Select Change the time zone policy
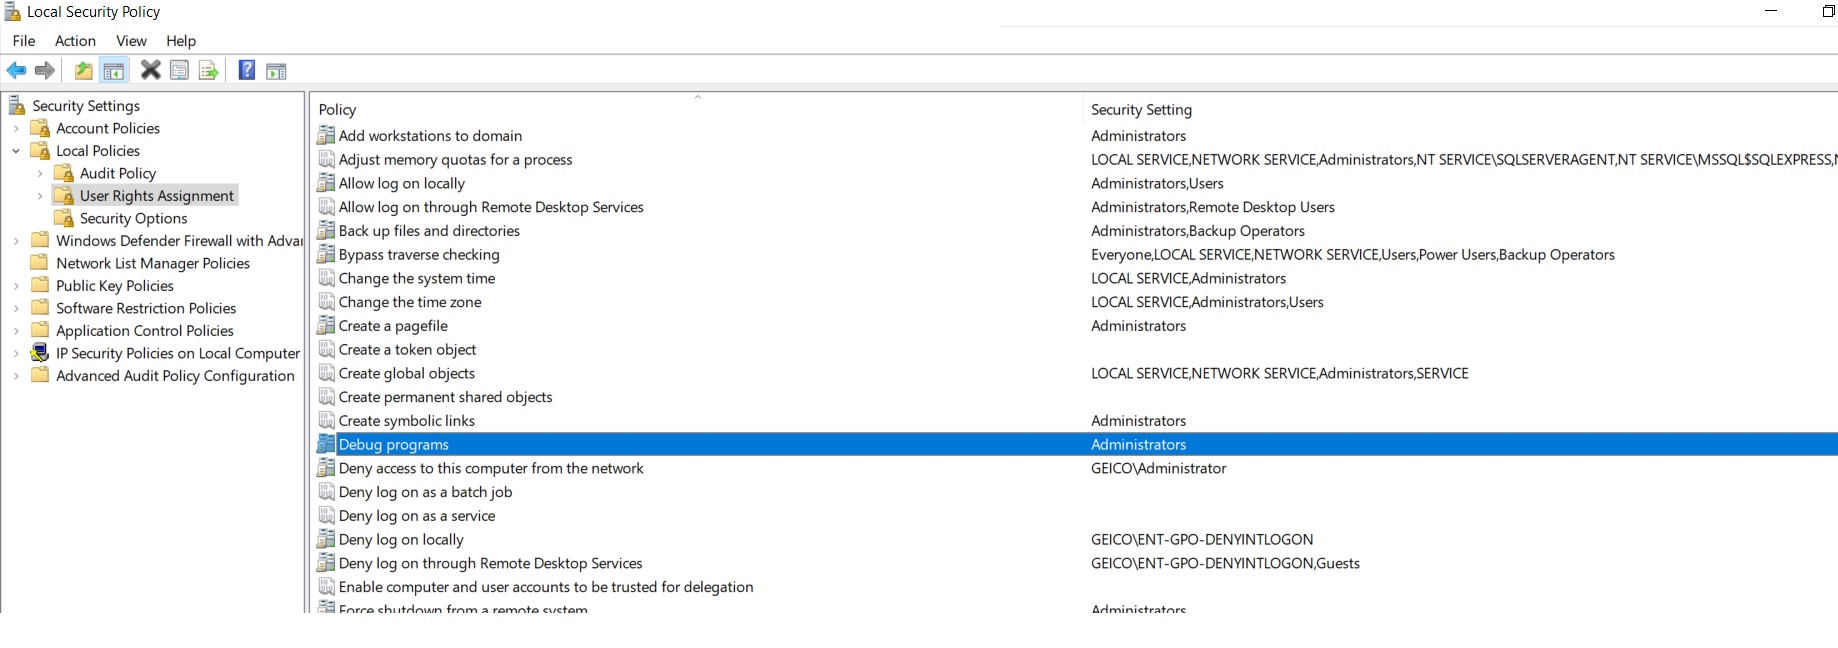 click(410, 302)
